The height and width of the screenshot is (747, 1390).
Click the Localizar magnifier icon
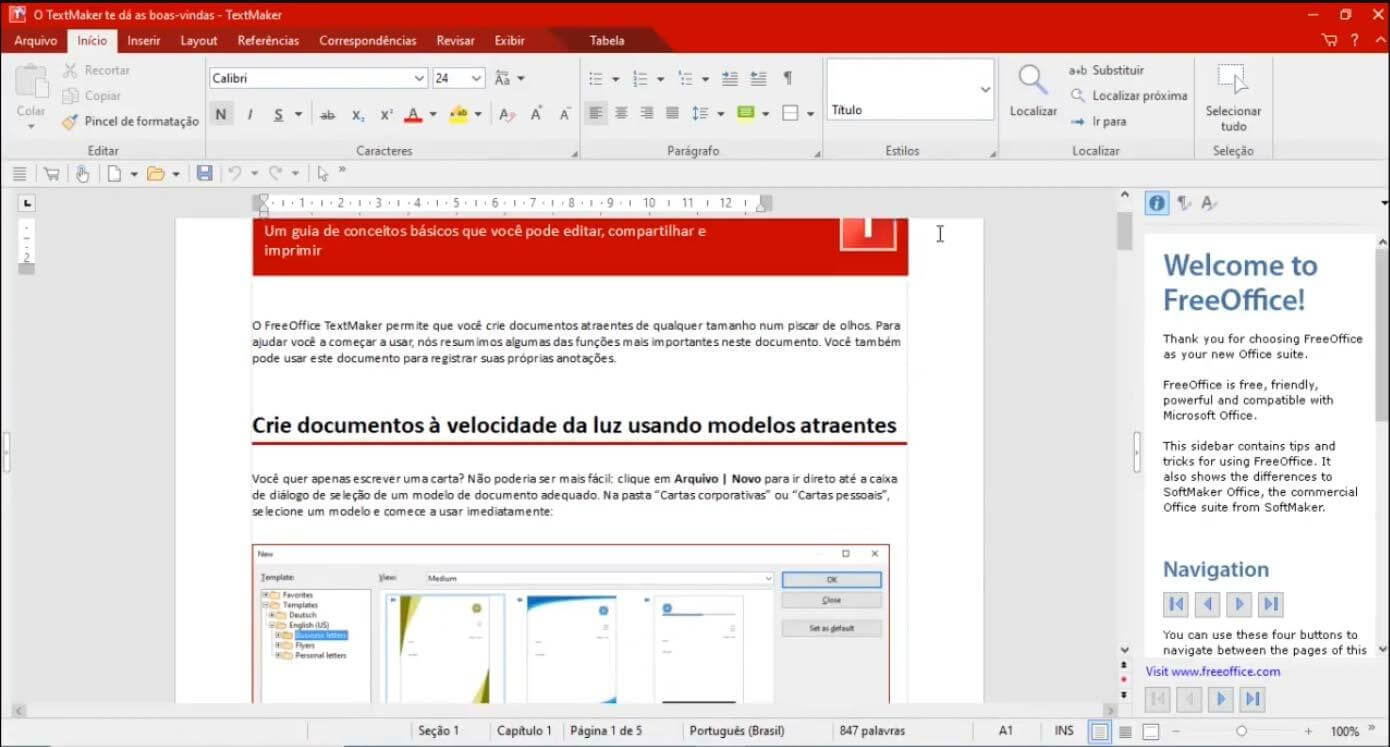tap(1033, 80)
